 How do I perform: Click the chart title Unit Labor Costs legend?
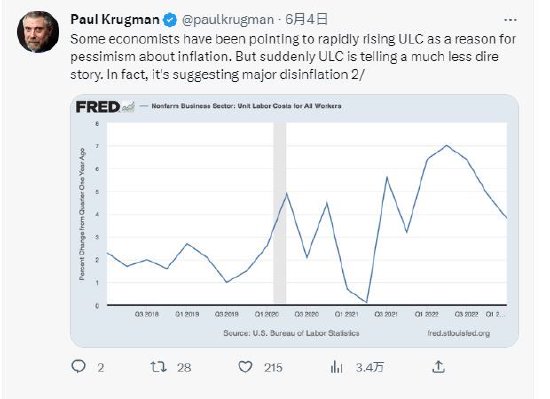pos(246,106)
